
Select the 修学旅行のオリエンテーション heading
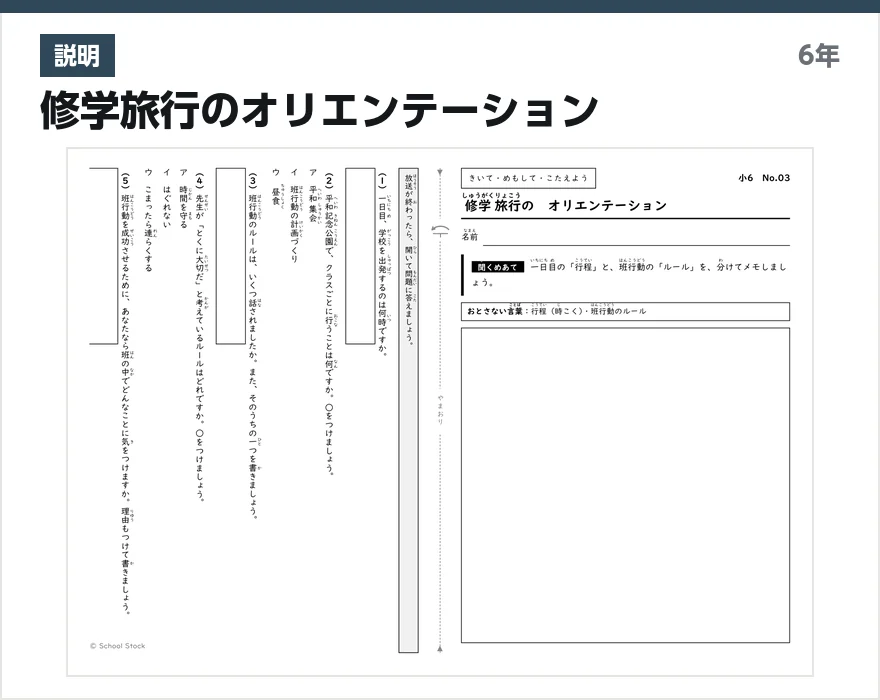coord(319,111)
